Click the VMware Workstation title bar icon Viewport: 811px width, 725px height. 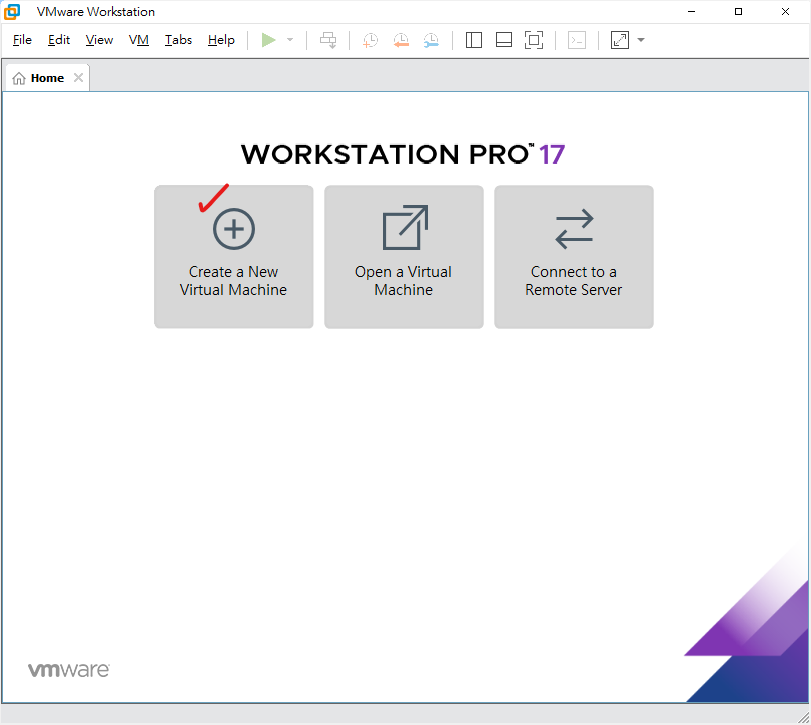(x=12, y=11)
